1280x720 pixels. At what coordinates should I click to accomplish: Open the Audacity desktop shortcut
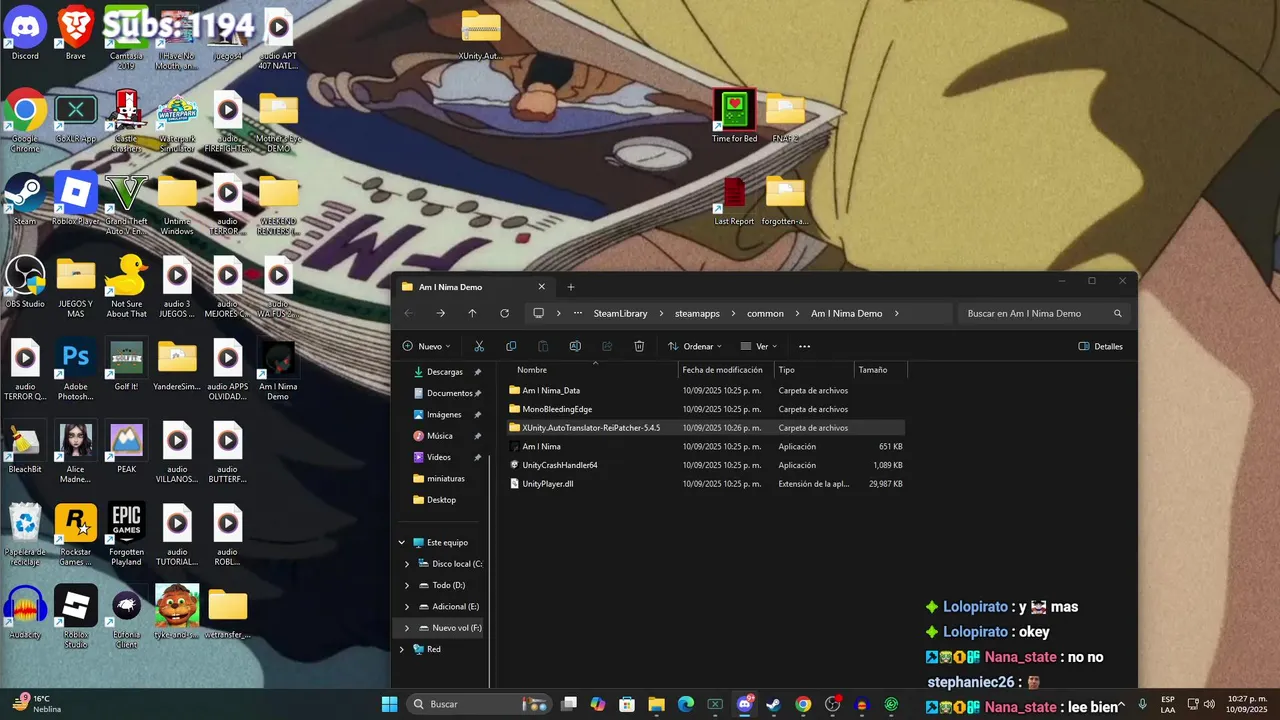pyautogui.click(x=25, y=612)
